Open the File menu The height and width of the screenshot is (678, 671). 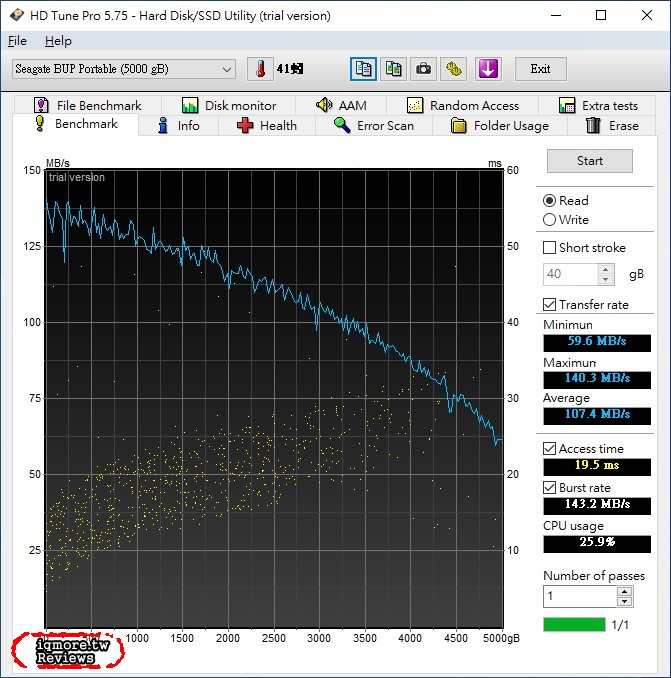click(x=17, y=41)
